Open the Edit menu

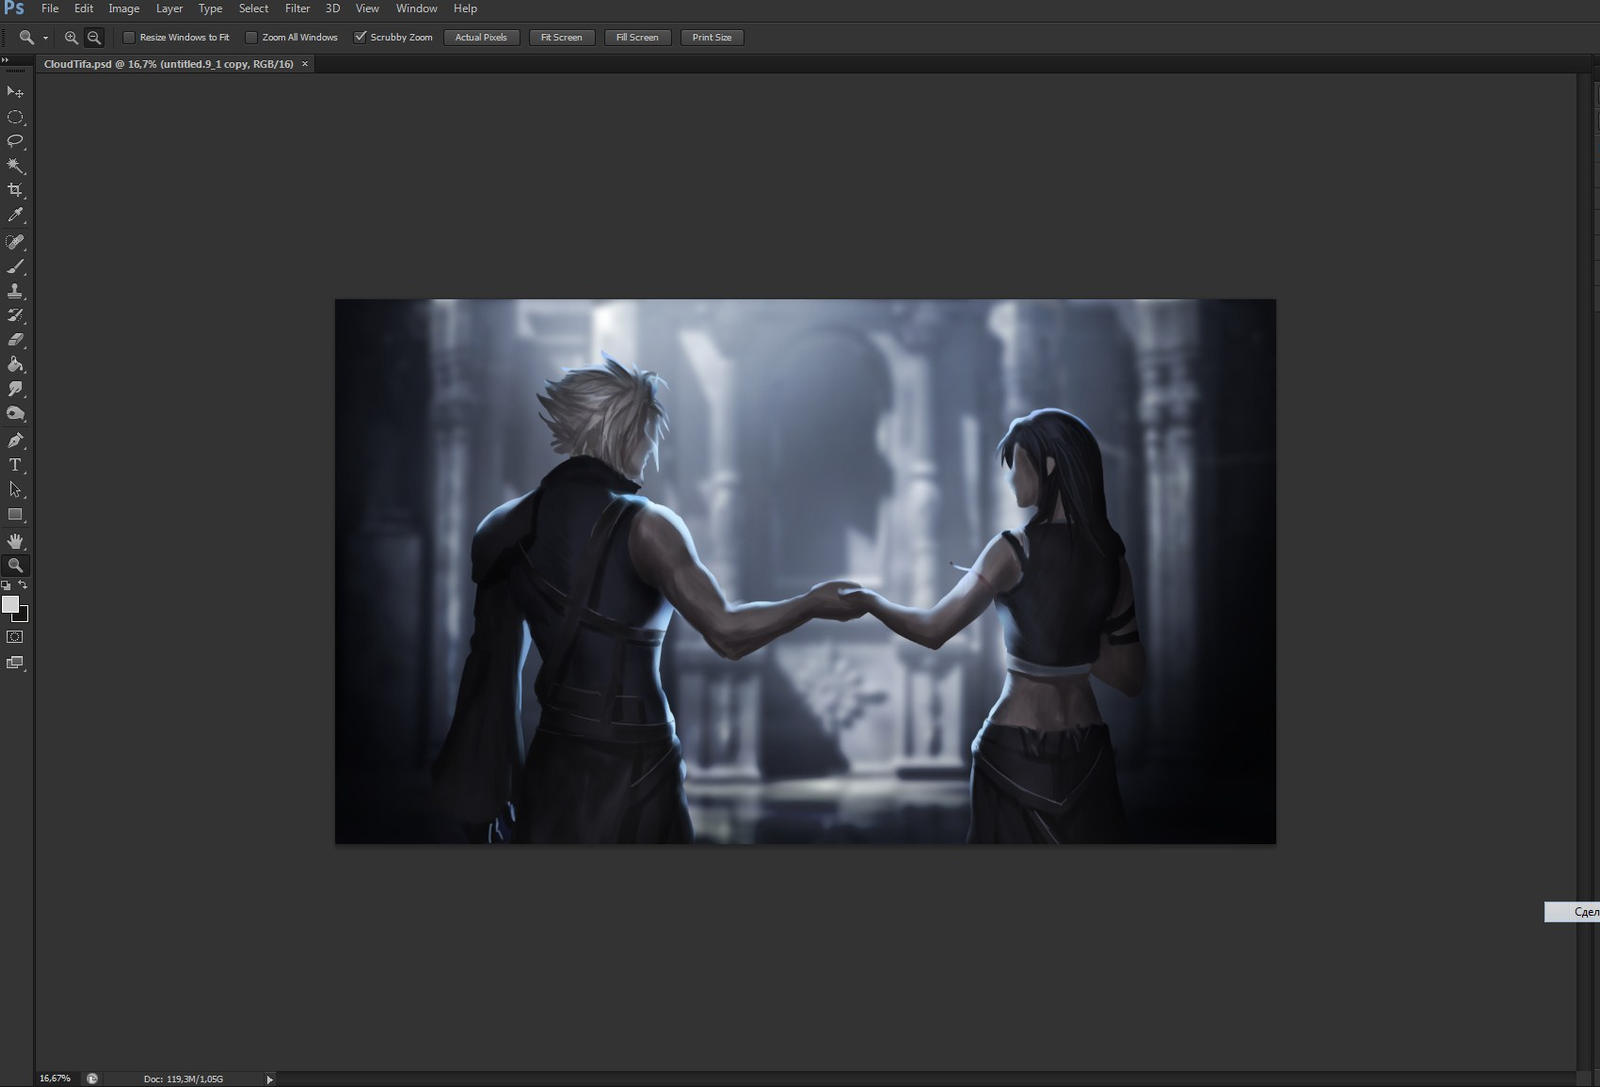tap(84, 8)
